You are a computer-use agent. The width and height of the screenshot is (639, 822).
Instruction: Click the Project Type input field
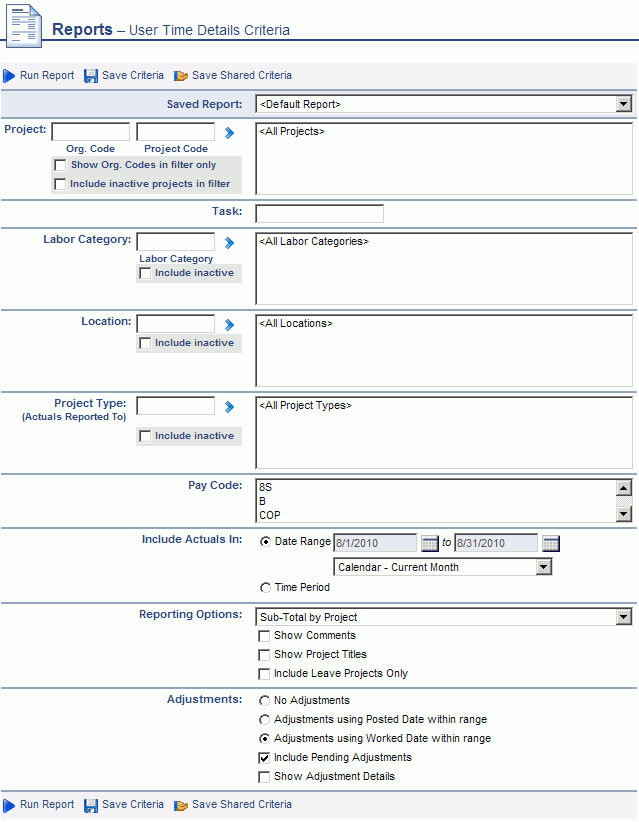176,406
